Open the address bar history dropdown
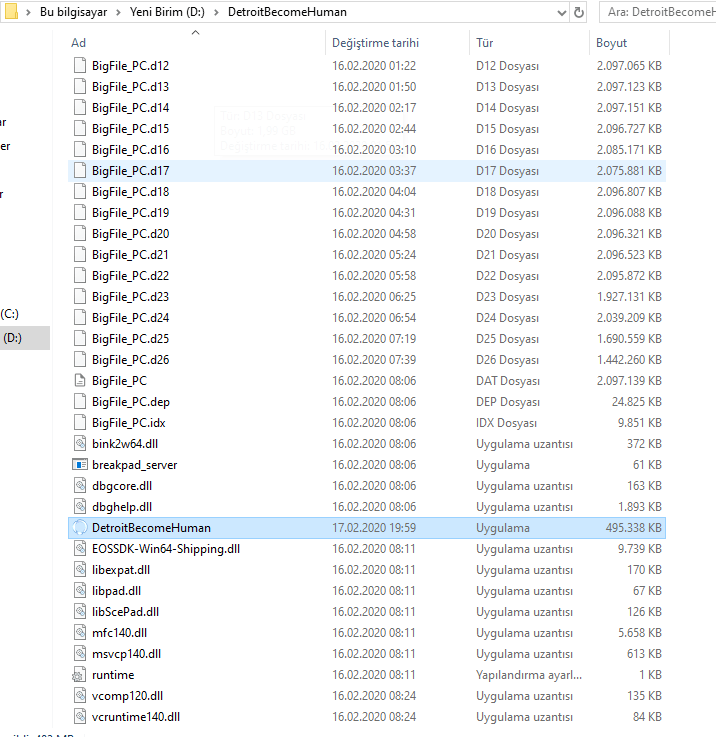This screenshot has width=716, height=737. tap(561, 13)
